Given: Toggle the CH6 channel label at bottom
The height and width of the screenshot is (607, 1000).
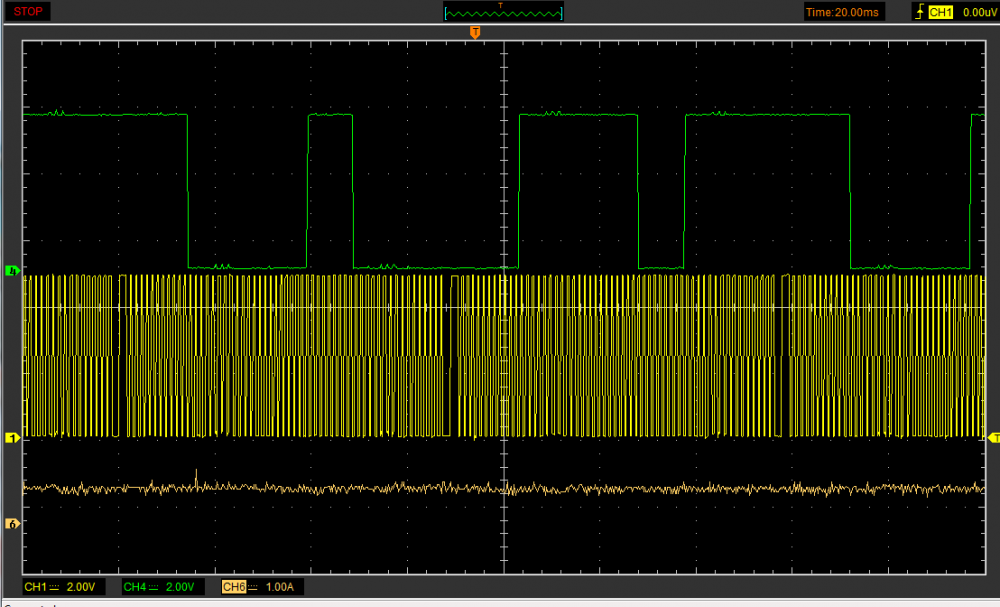Looking at the screenshot, I should tap(234, 587).
